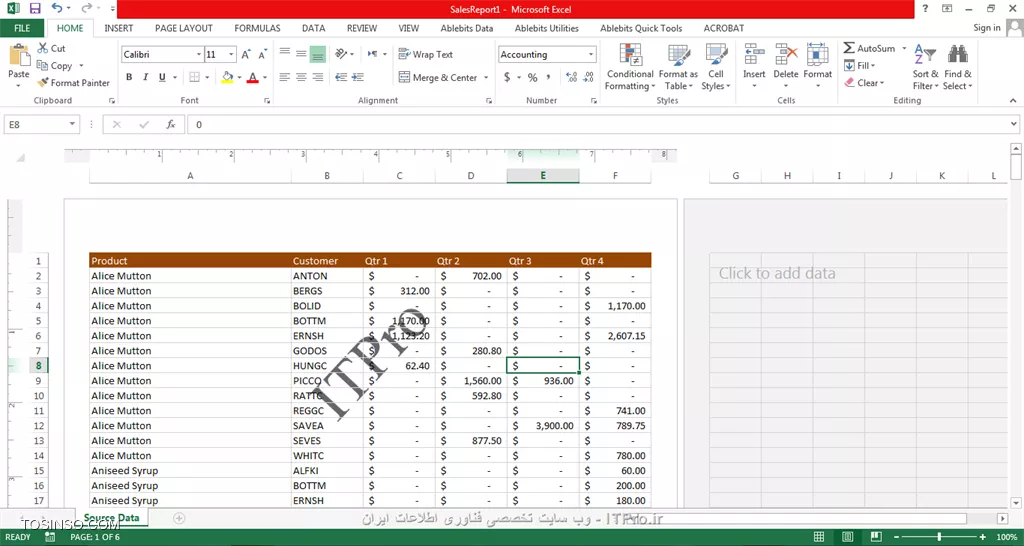
Task: Click into the formula bar input
Action: click(598, 124)
